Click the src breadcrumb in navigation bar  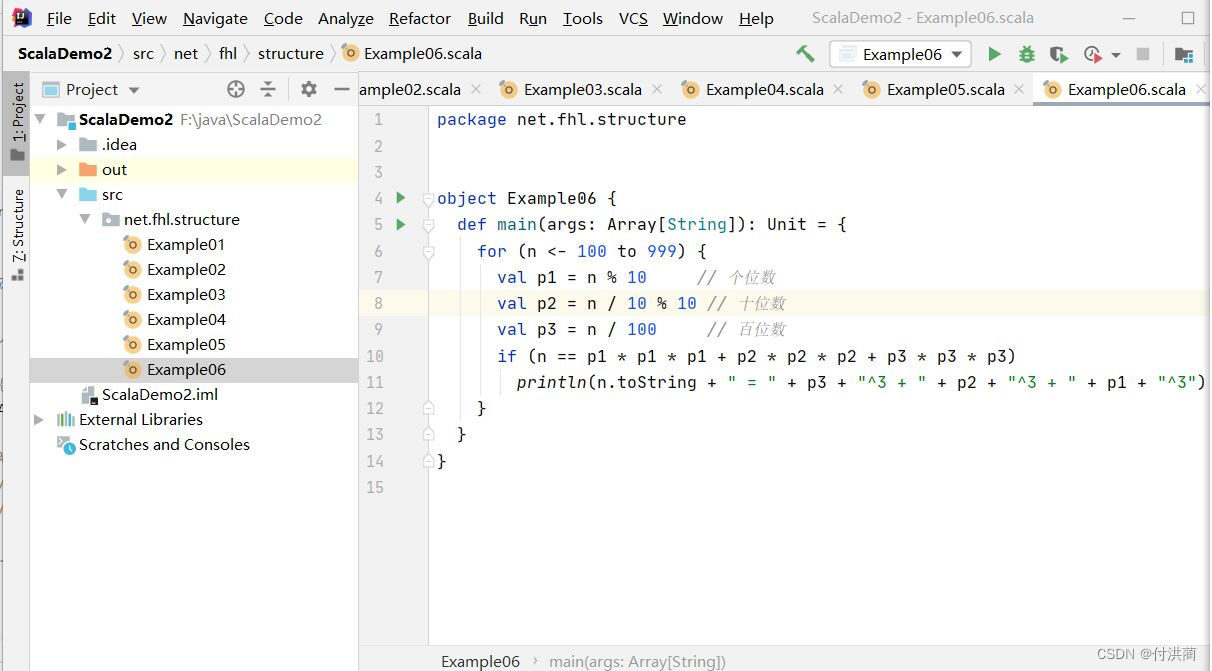click(x=143, y=53)
